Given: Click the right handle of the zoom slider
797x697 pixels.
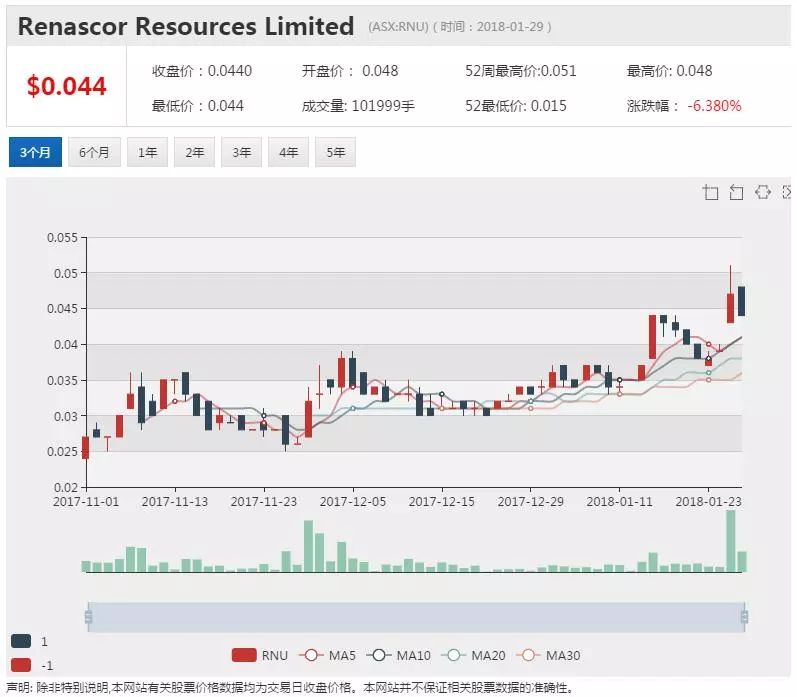Looking at the screenshot, I should pyautogui.click(x=745, y=617).
